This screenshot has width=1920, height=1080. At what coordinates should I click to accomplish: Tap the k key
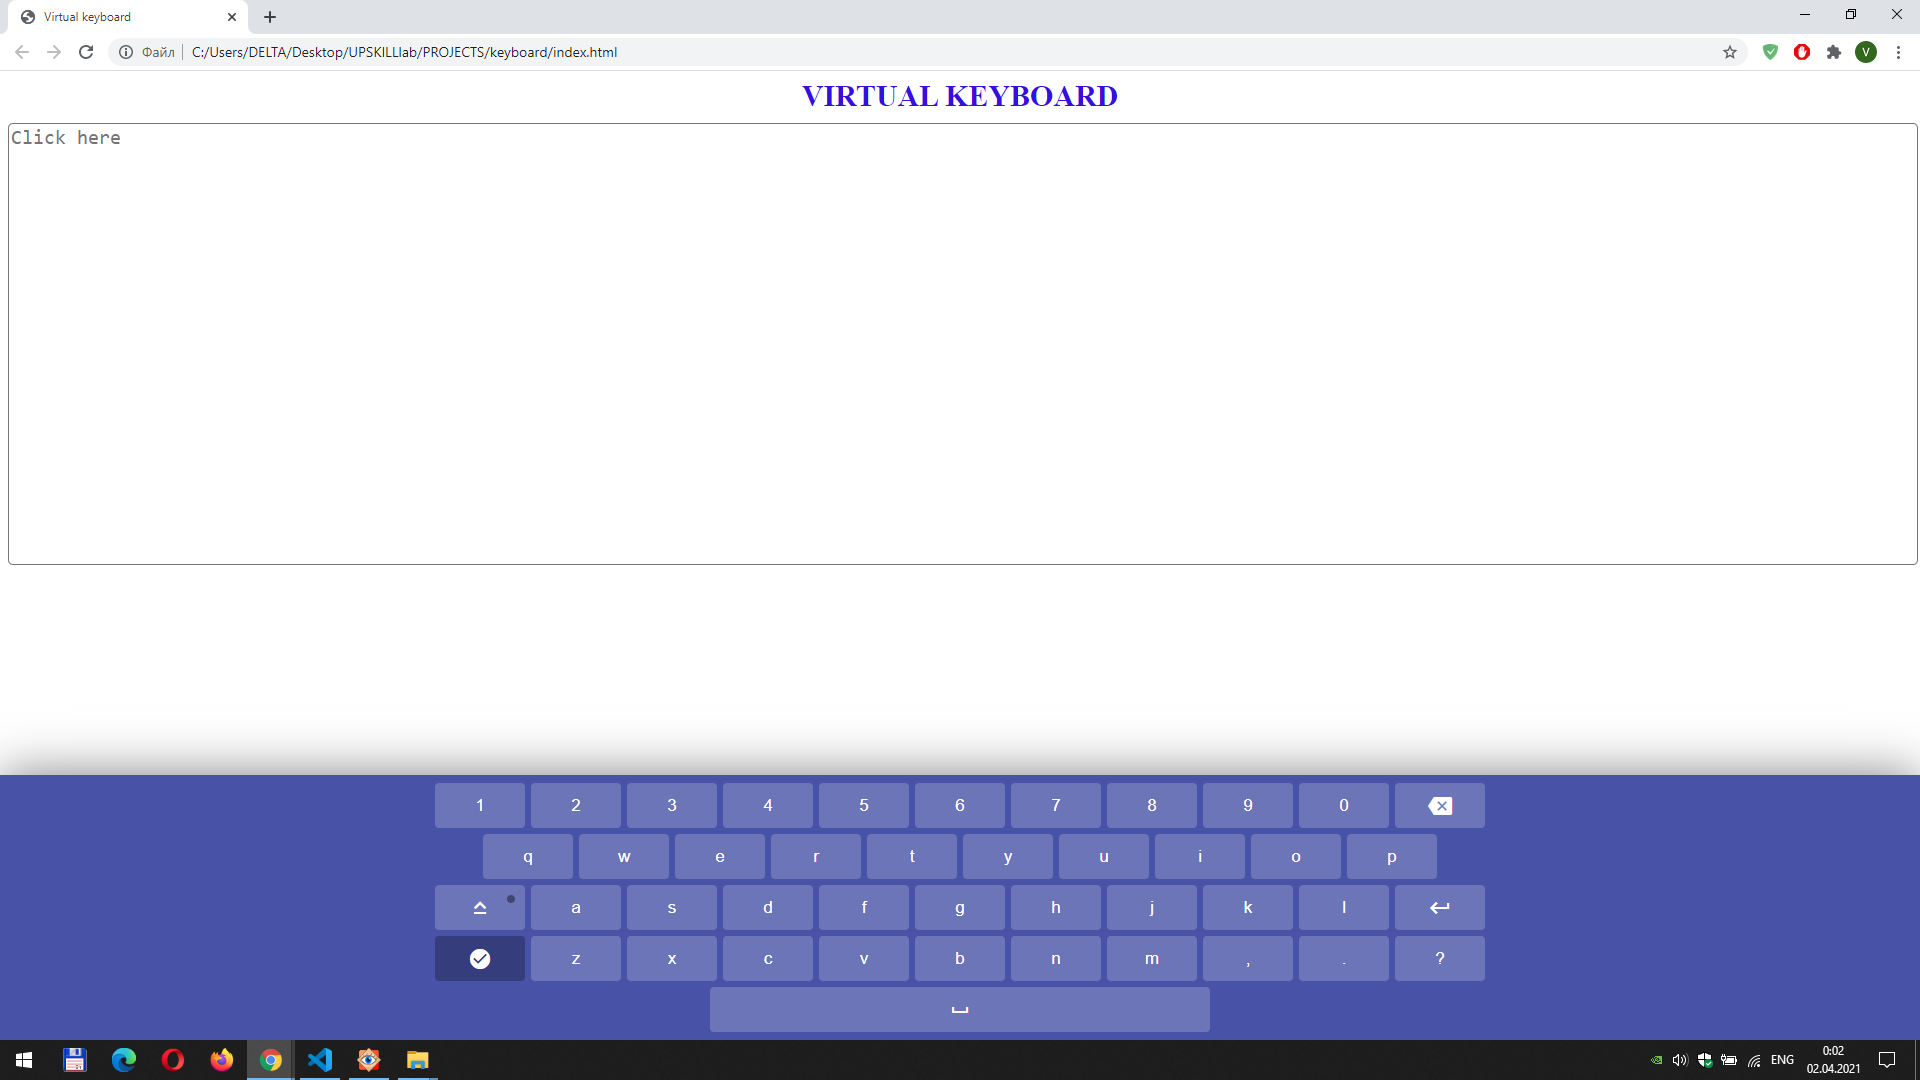point(1248,907)
